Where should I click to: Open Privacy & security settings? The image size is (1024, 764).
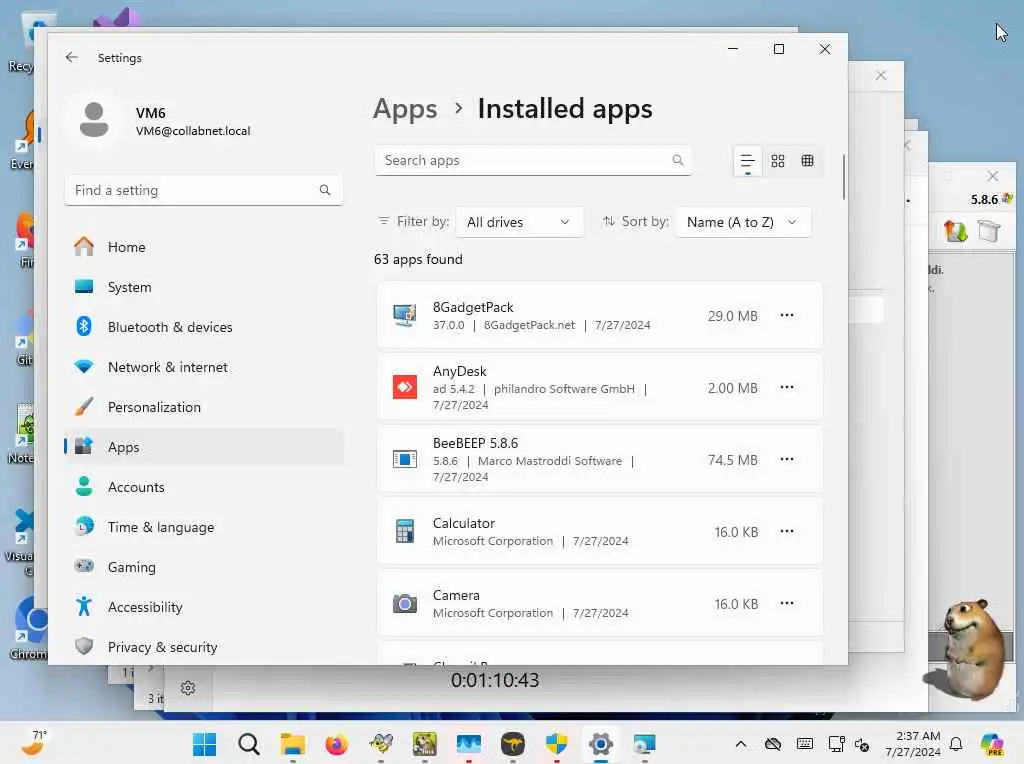point(204,646)
